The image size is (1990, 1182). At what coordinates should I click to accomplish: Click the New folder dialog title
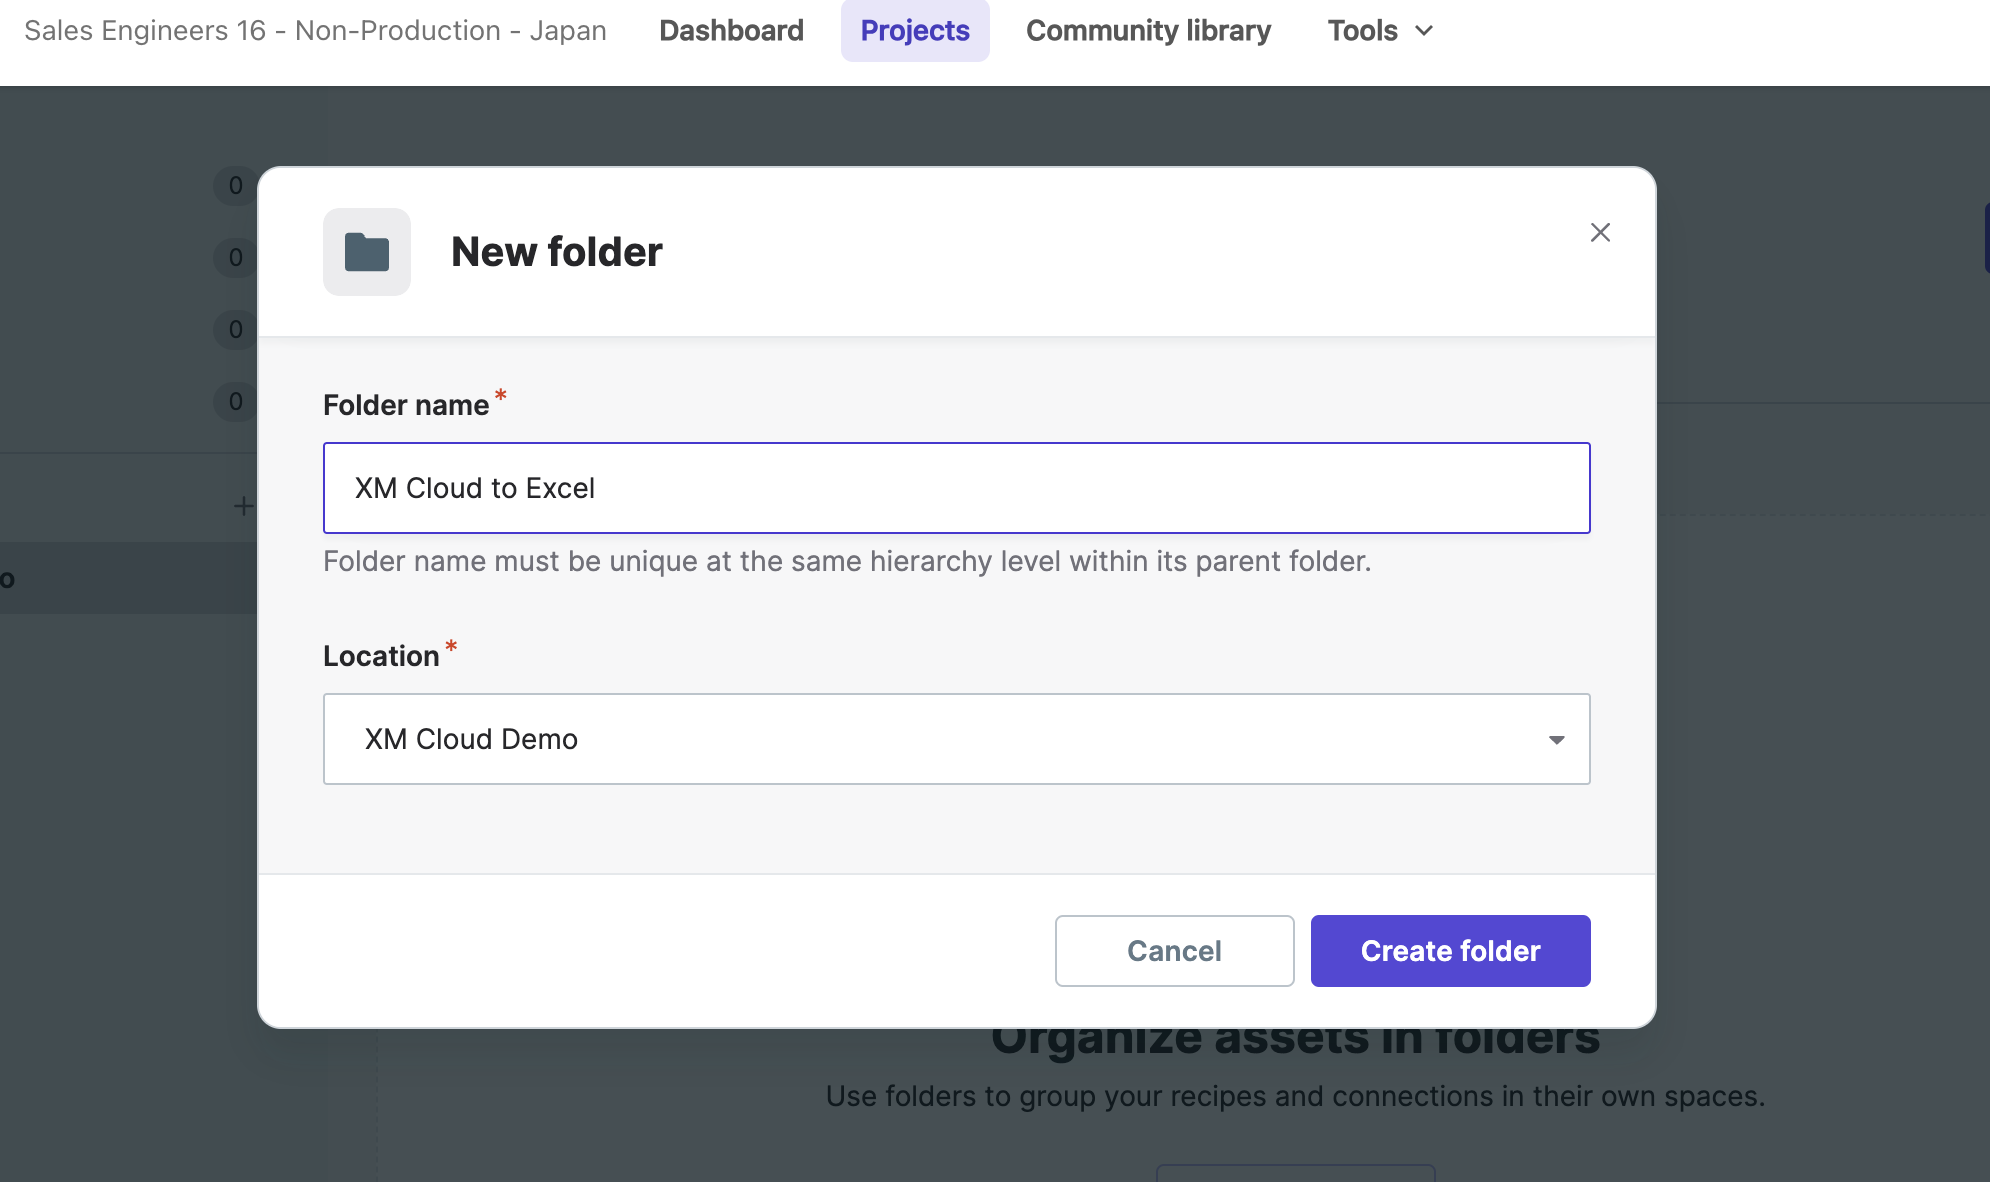(557, 252)
